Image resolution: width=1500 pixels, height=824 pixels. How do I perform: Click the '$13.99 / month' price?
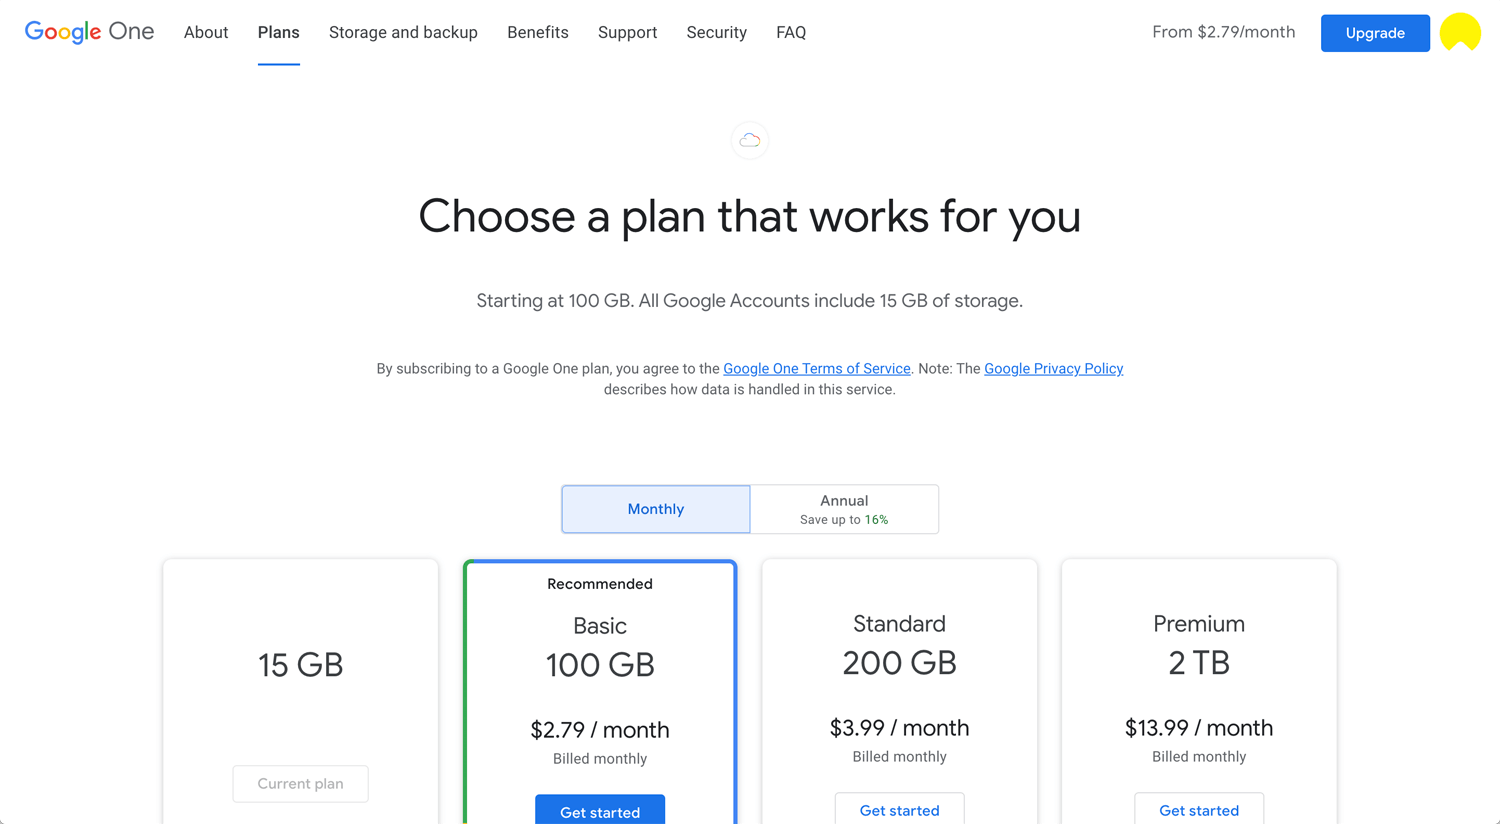click(x=1199, y=728)
